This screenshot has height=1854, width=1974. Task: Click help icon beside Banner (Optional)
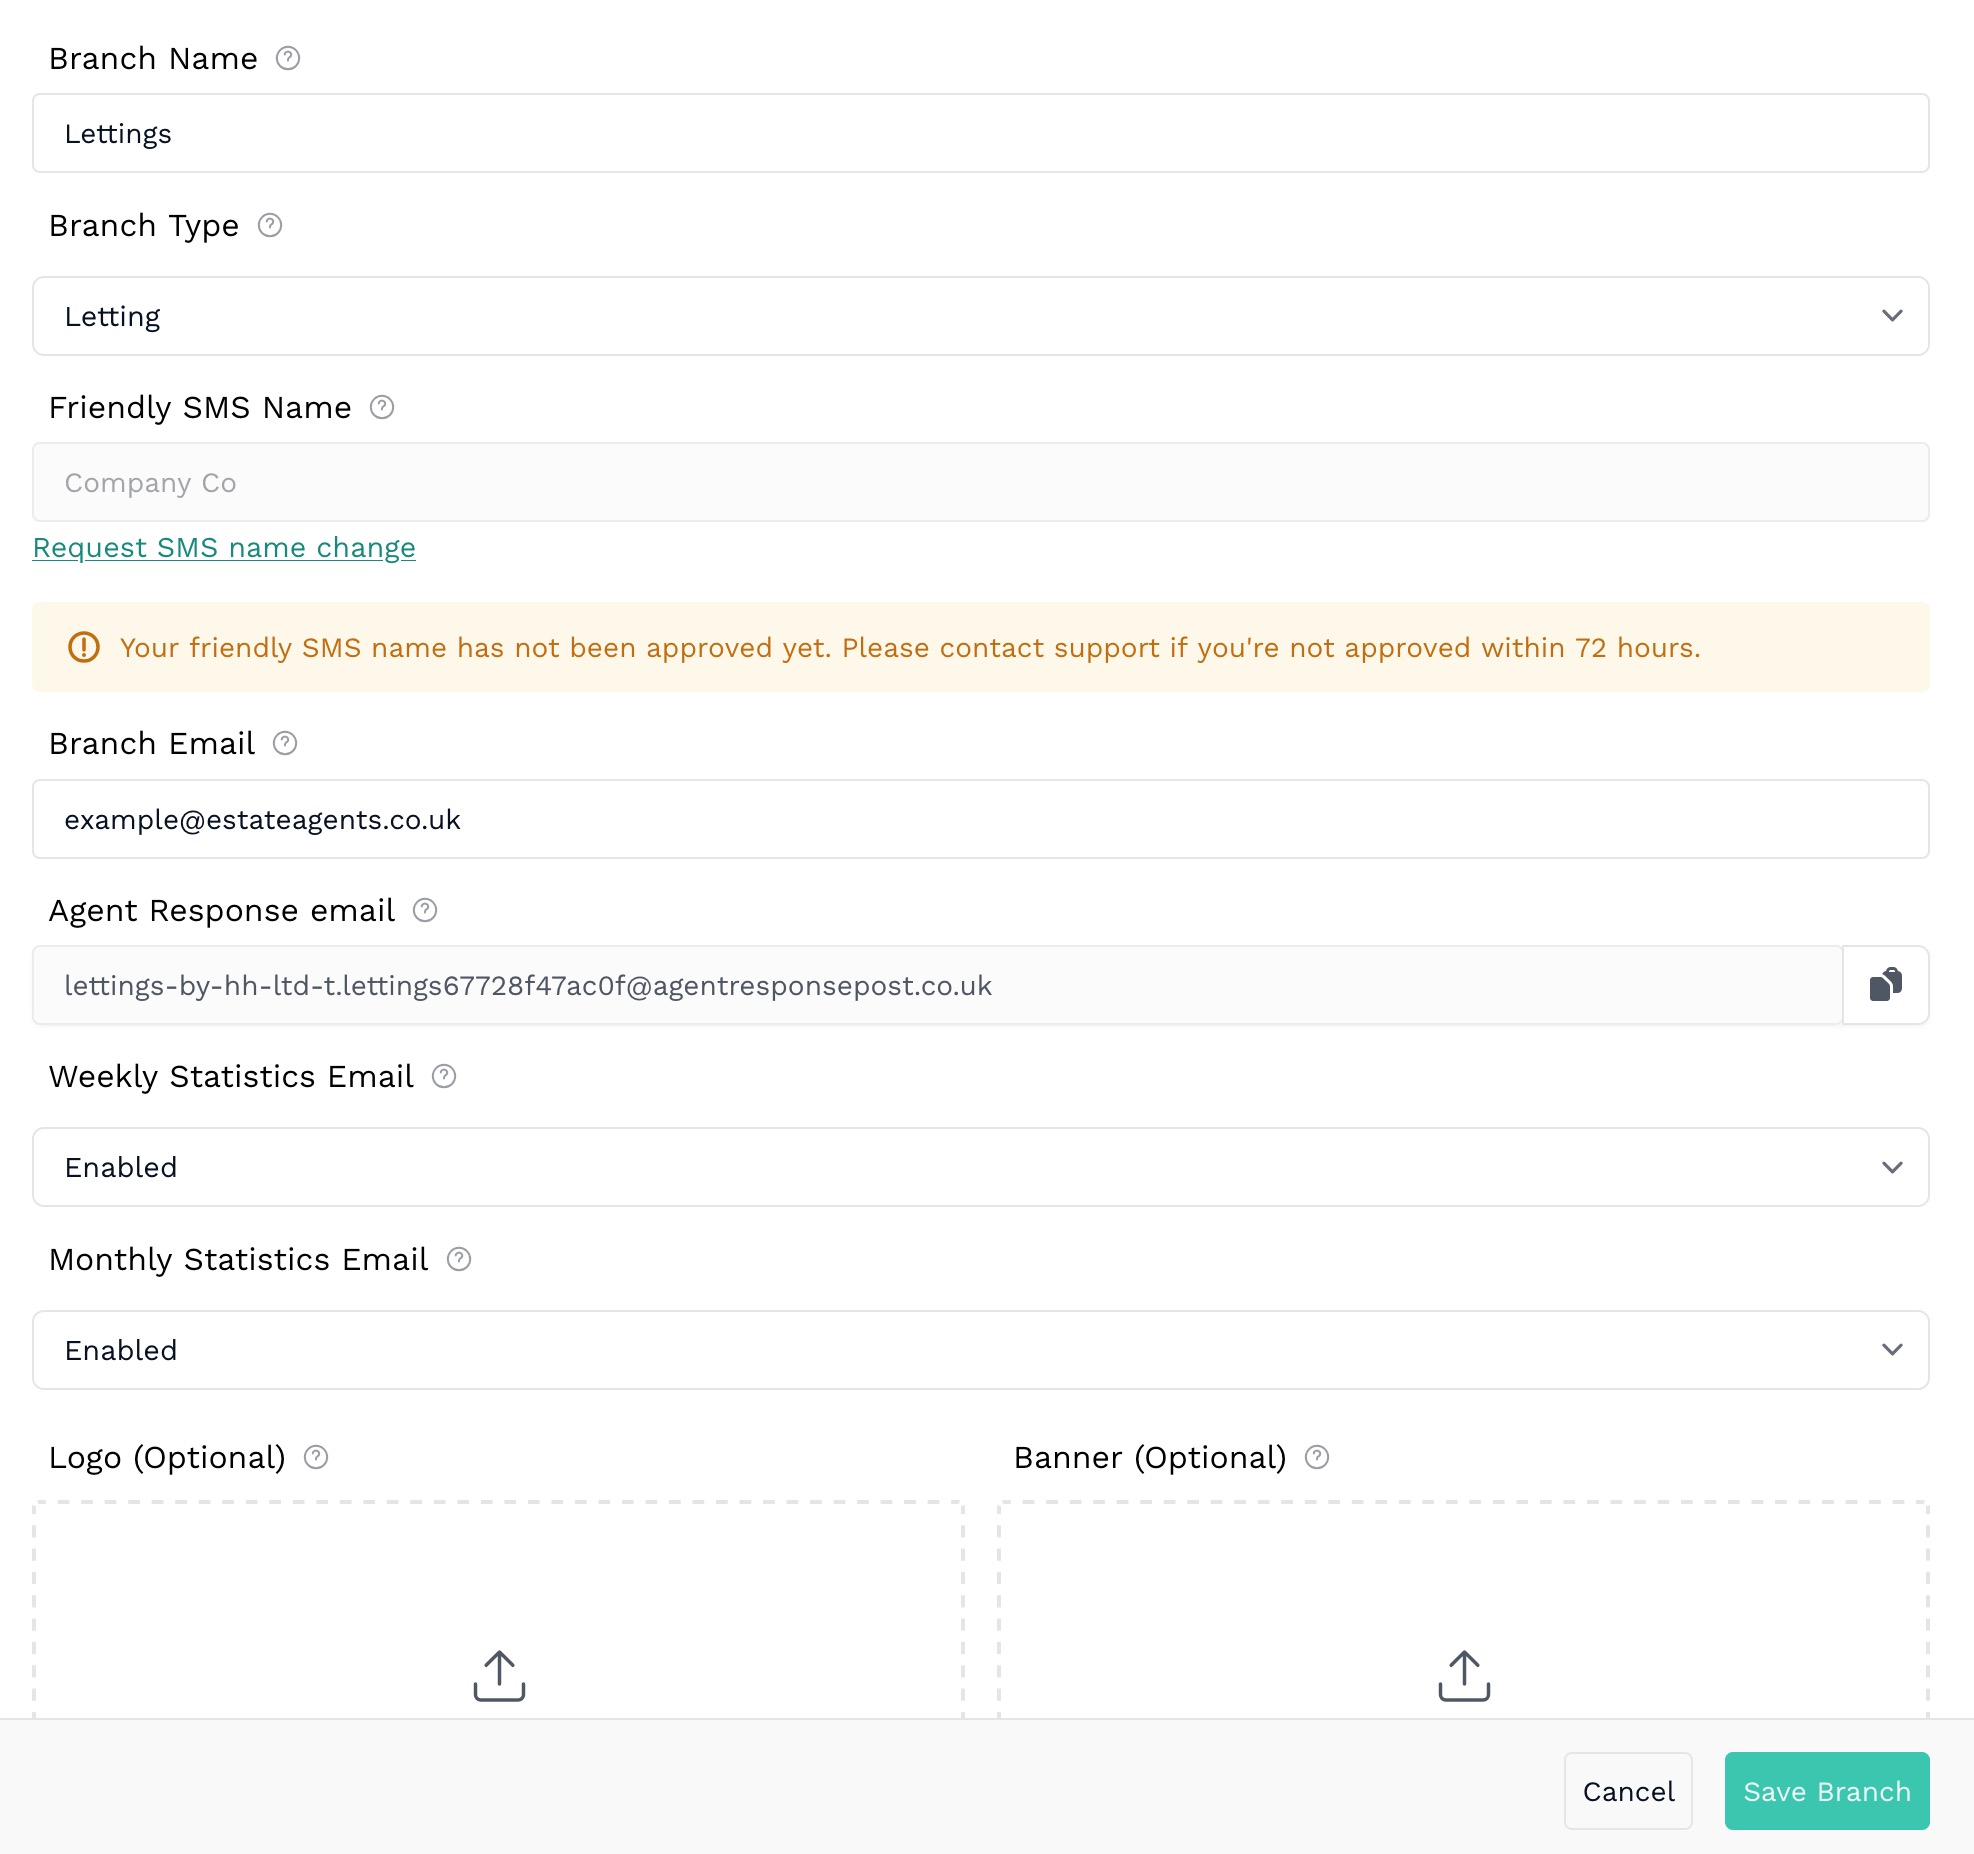point(1317,1457)
